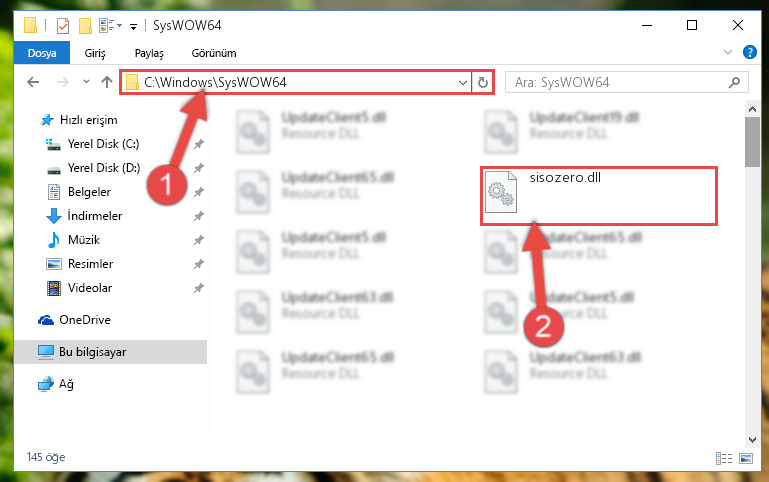
Task: Unpin Yerel Disk (C:) using its pin icon
Action: tap(199, 144)
